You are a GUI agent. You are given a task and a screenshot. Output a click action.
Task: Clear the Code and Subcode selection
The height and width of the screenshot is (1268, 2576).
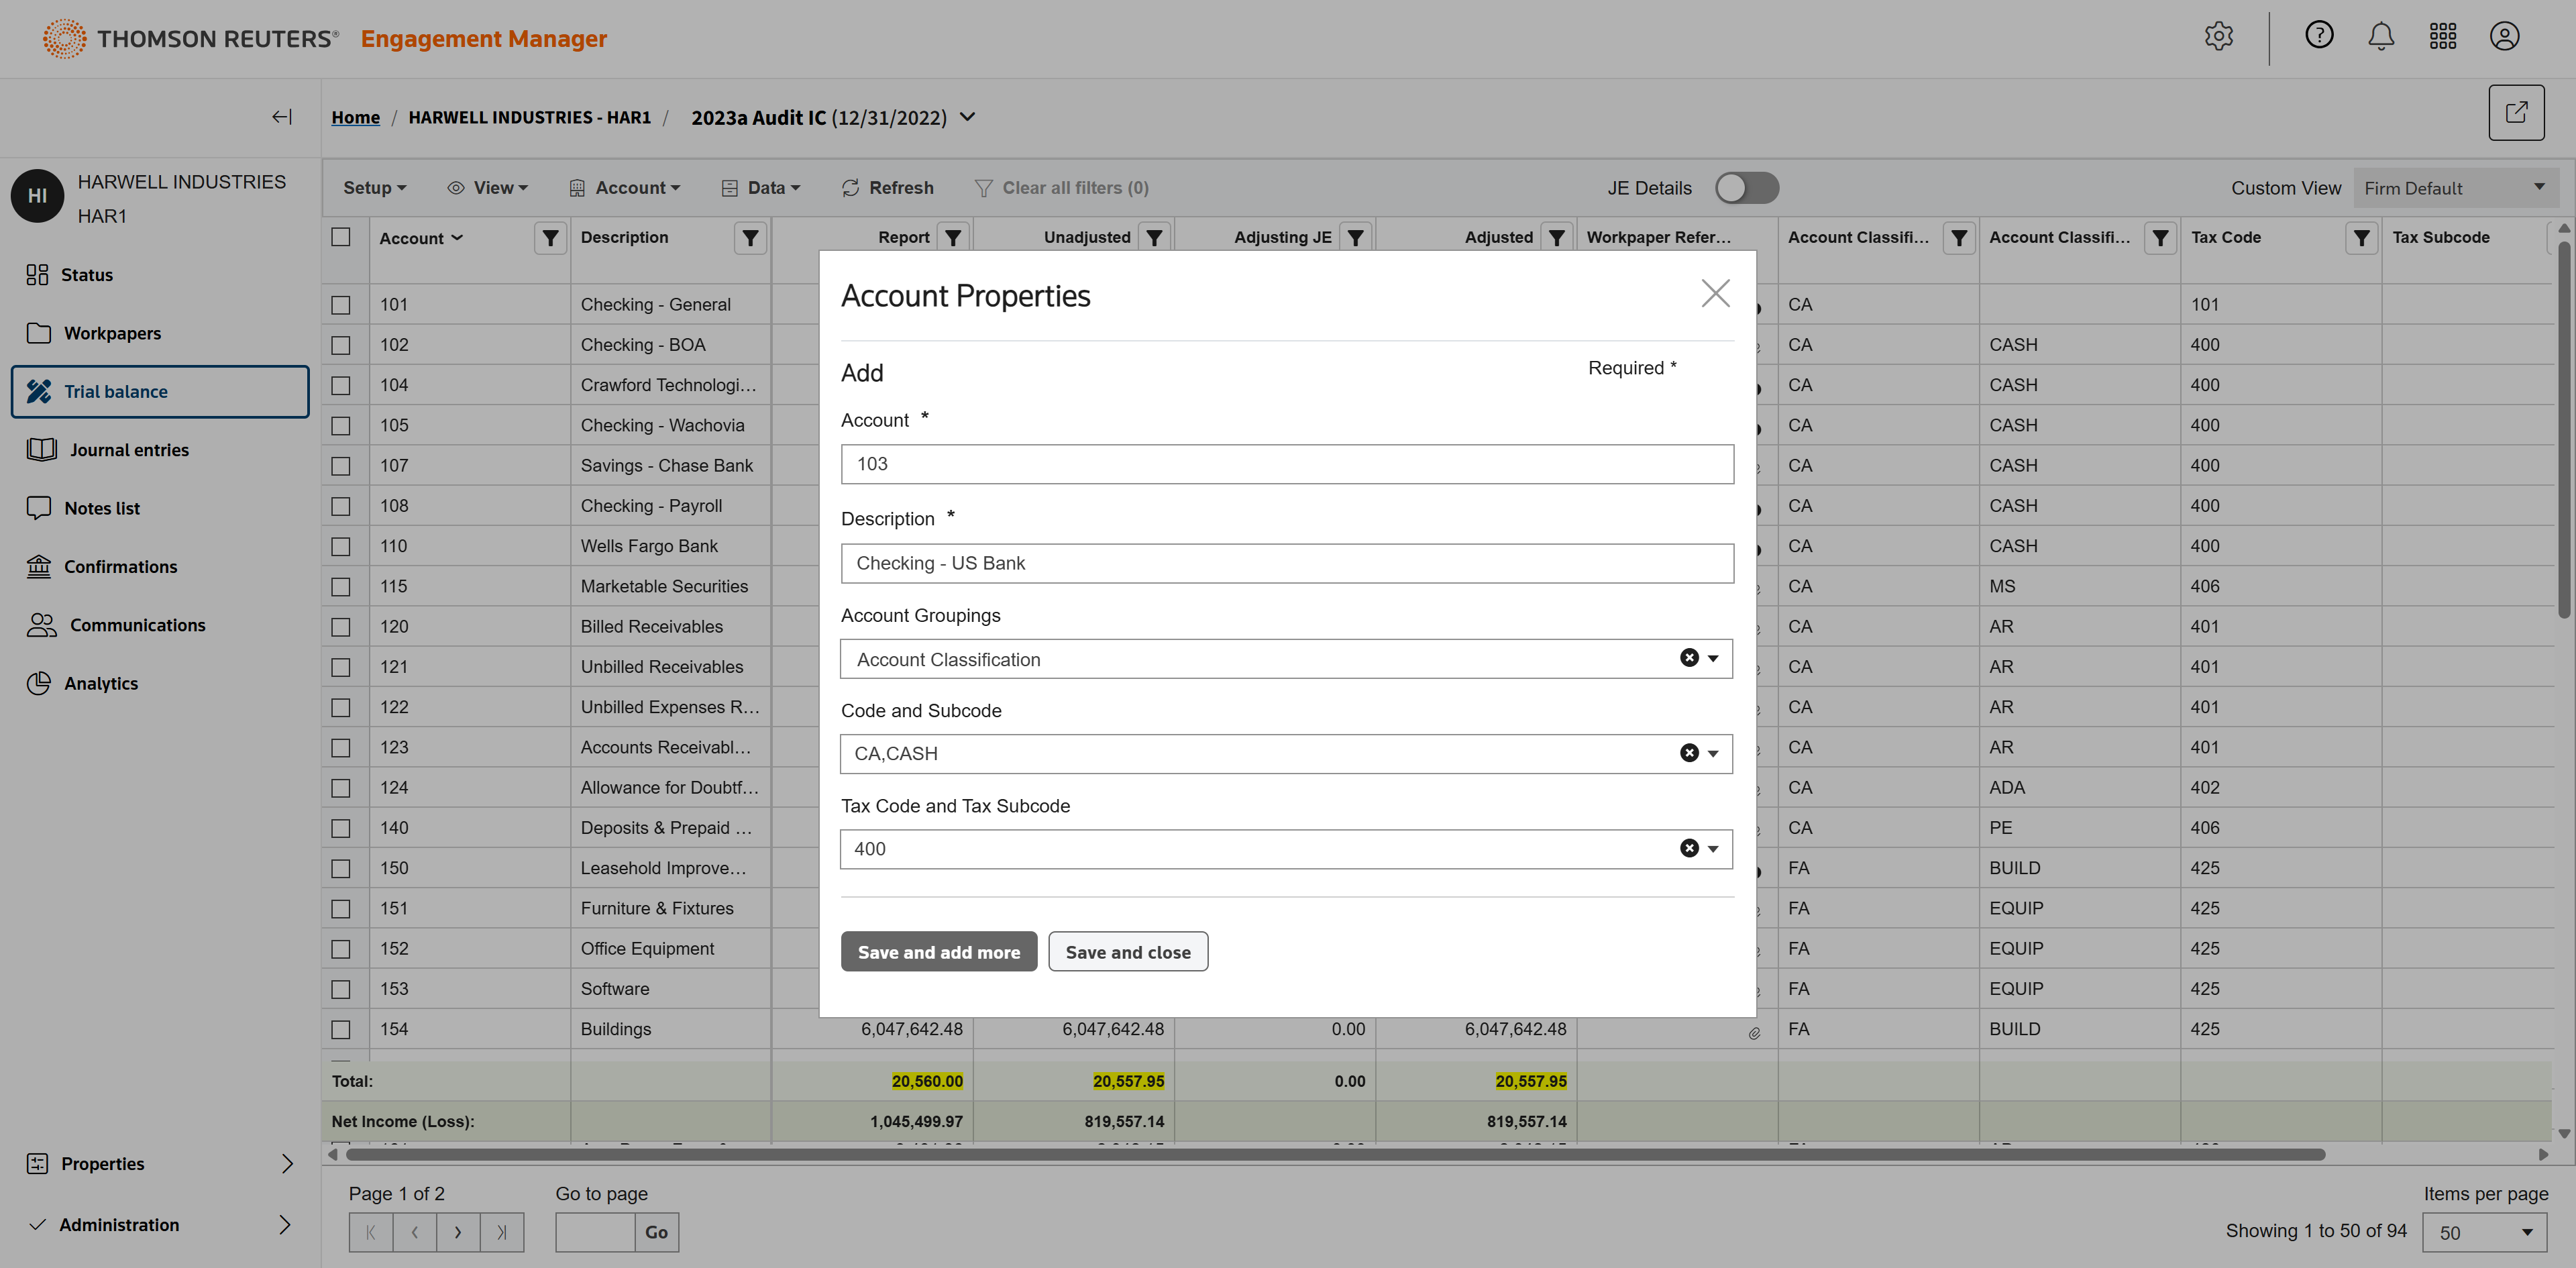pos(1689,753)
